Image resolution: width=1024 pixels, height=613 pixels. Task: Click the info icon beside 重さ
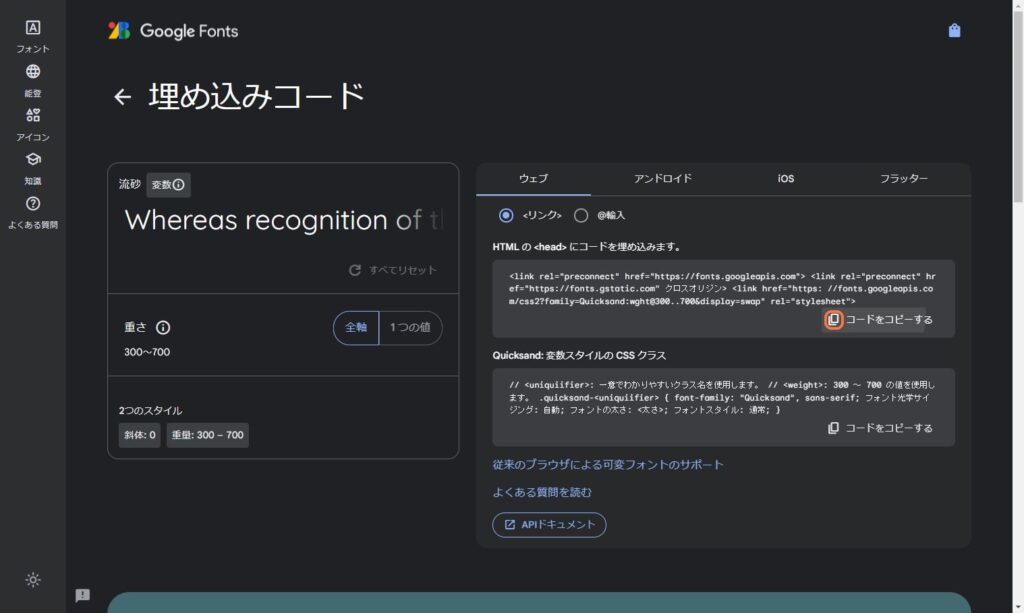(x=163, y=328)
